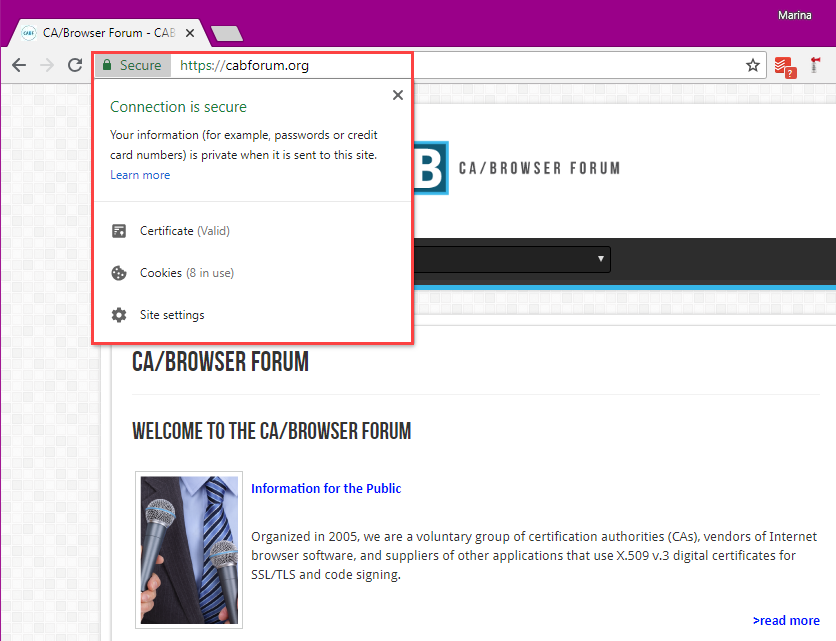836x641 pixels.
Task: Click the Marina profile name button
Action: (x=794, y=15)
